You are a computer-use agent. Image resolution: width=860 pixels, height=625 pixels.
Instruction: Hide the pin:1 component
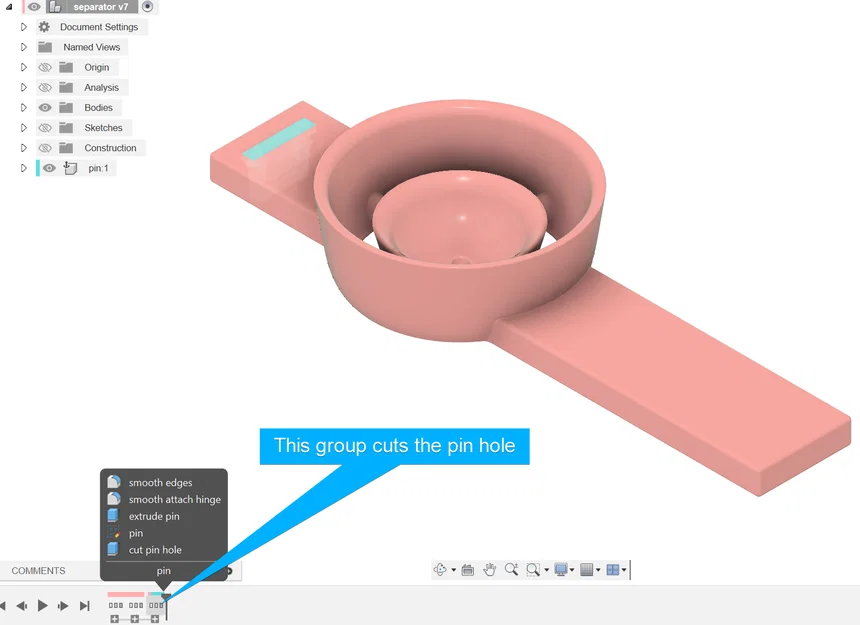[47, 167]
